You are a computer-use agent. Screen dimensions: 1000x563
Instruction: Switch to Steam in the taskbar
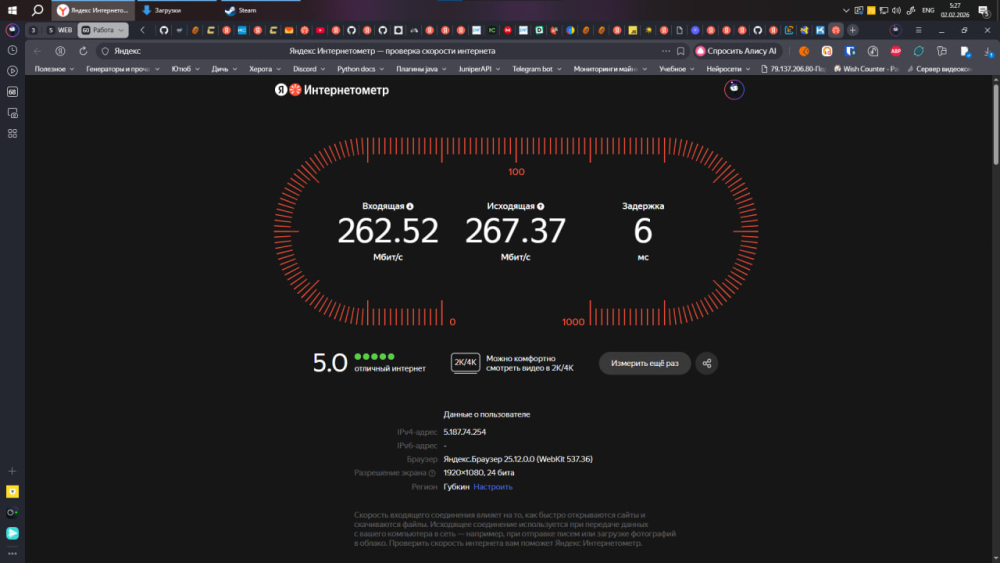click(240, 10)
